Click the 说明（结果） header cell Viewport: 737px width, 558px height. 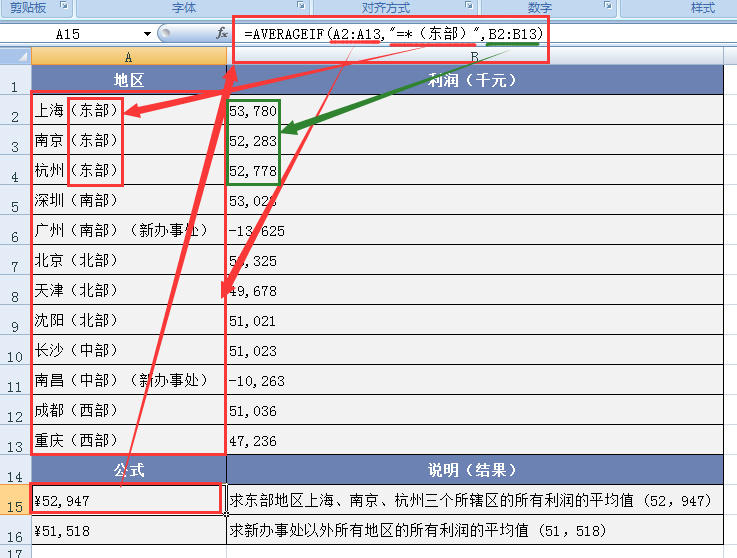475,470
